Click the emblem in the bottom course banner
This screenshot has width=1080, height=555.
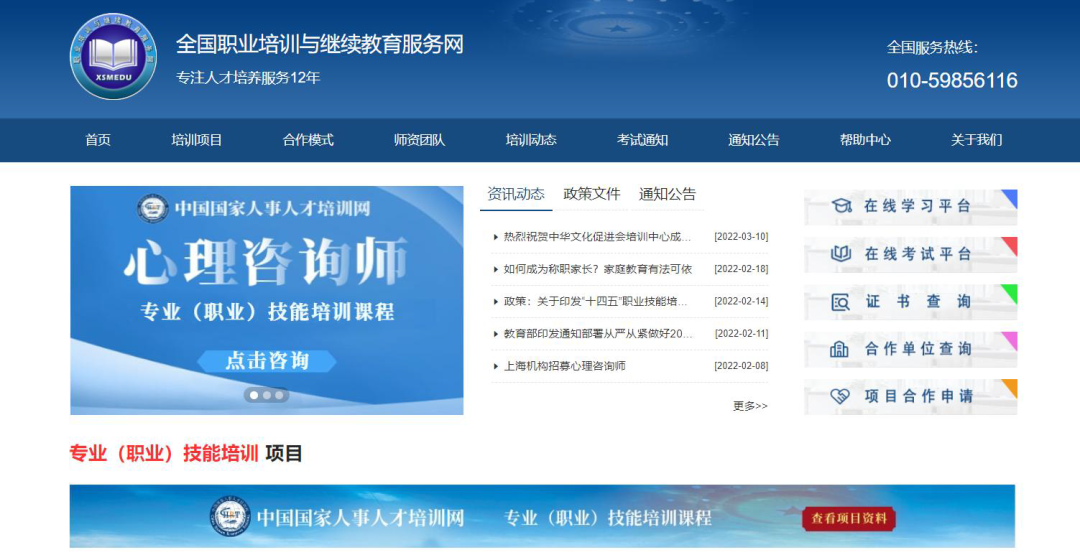point(230,517)
